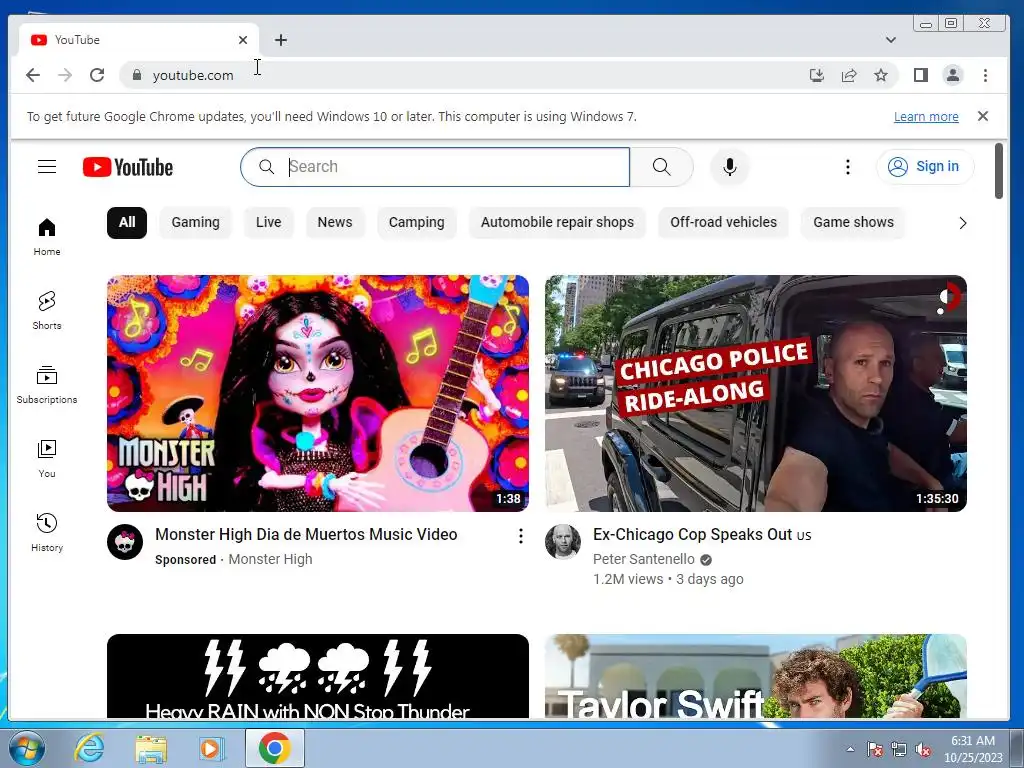Open Learn more link in info bar
This screenshot has width=1024, height=768.
pos(926,116)
